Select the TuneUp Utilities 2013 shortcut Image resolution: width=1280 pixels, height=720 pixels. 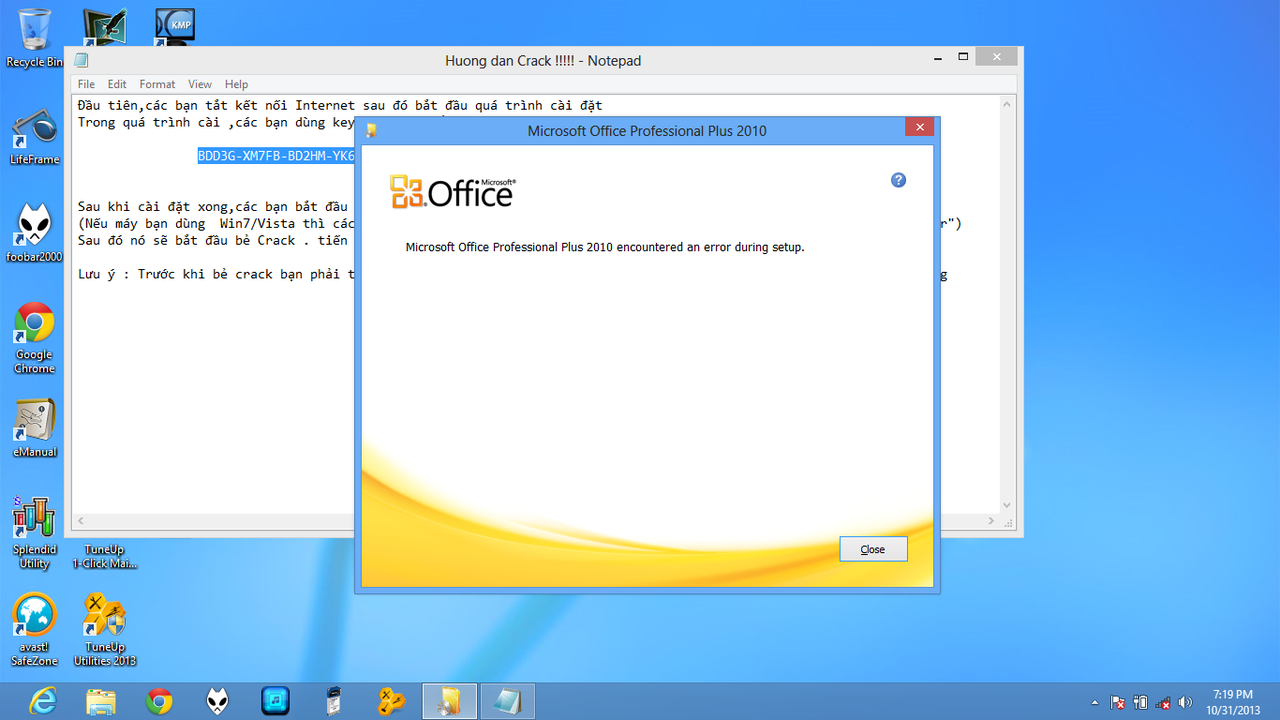tap(104, 630)
